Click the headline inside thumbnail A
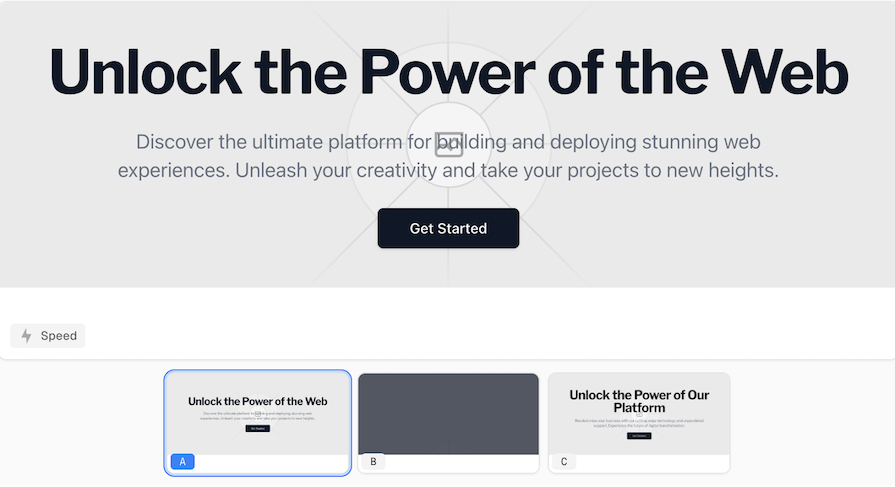The image size is (895, 487). click(x=257, y=401)
